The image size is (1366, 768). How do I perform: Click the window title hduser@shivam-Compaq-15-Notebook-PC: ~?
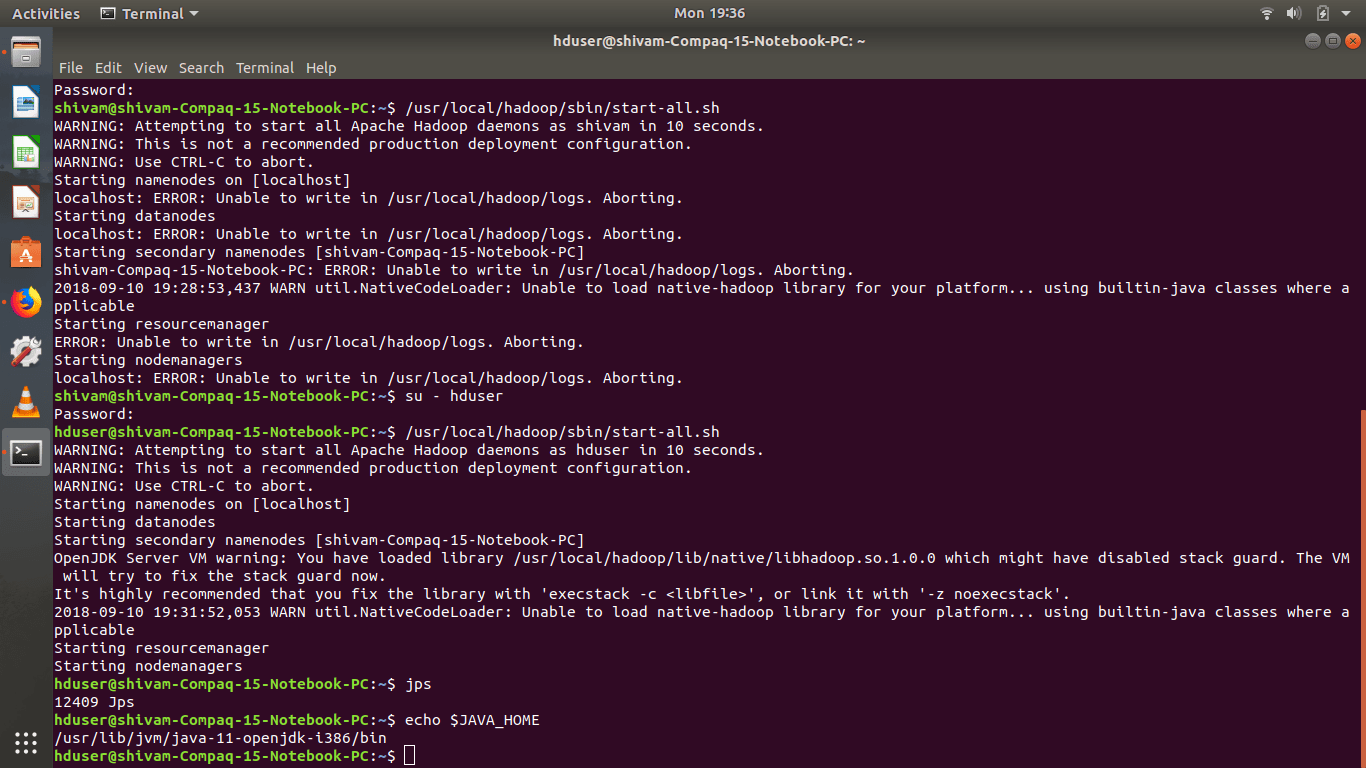click(x=709, y=41)
